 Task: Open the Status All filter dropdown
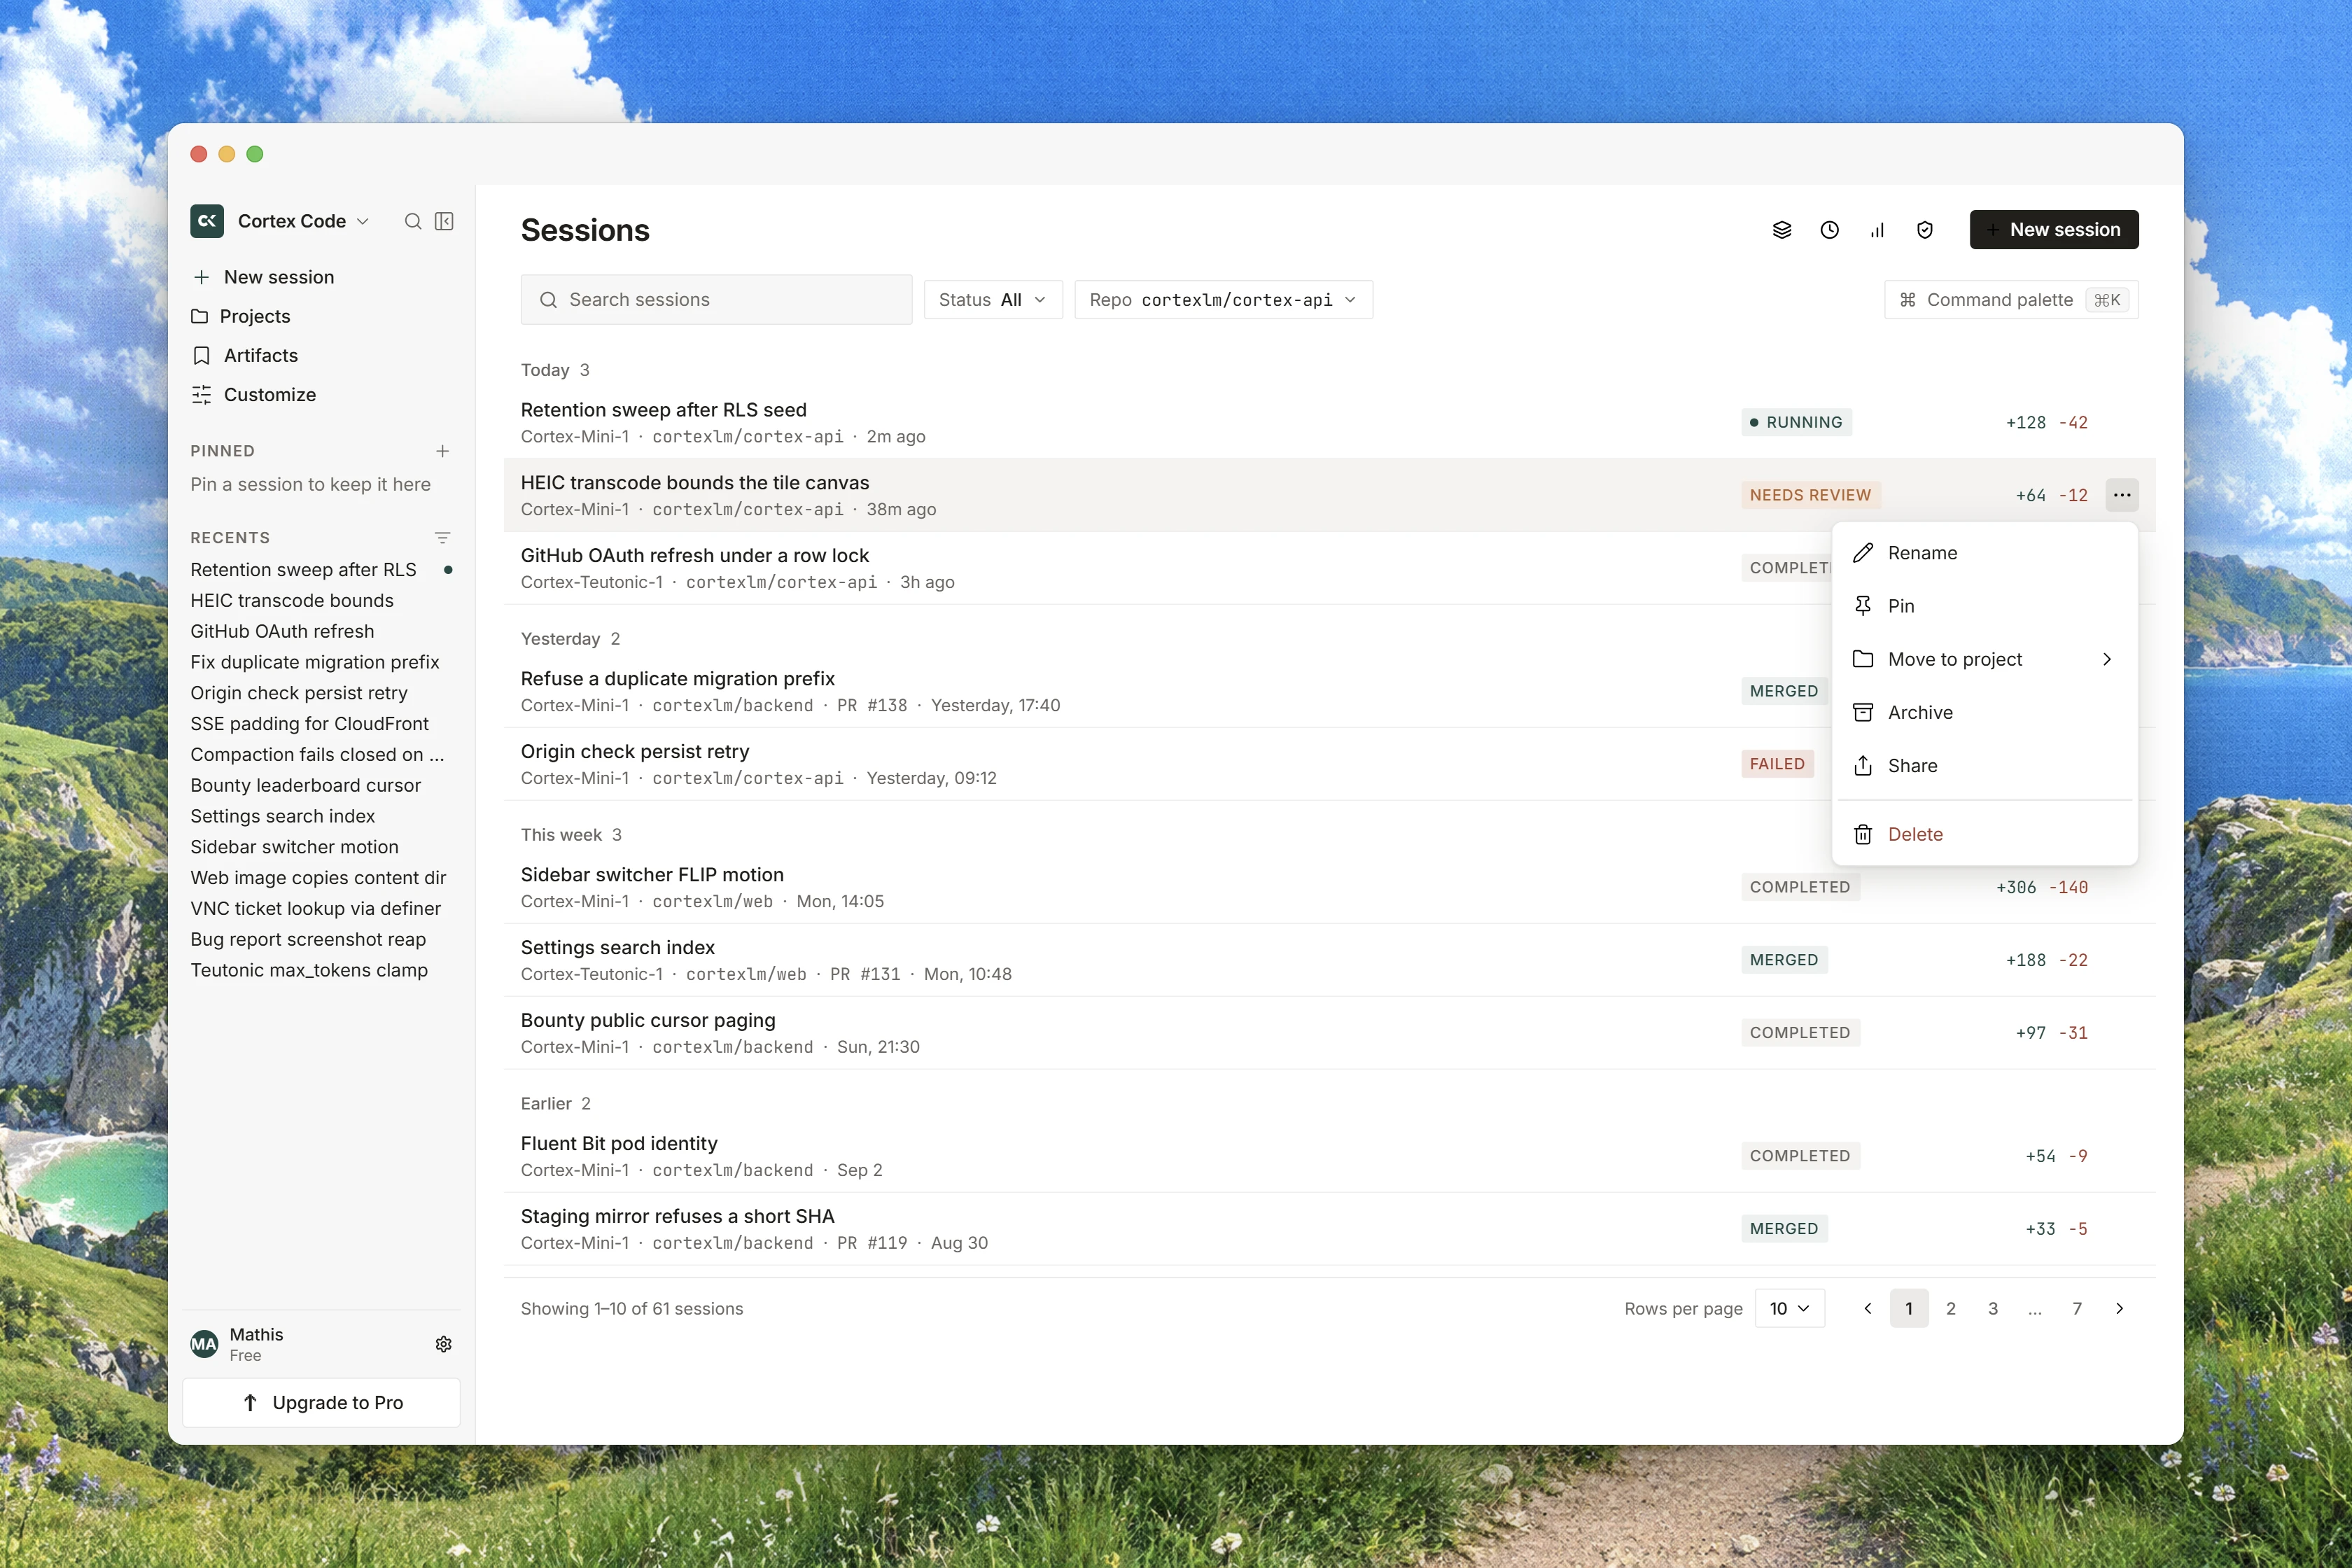pos(993,300)
